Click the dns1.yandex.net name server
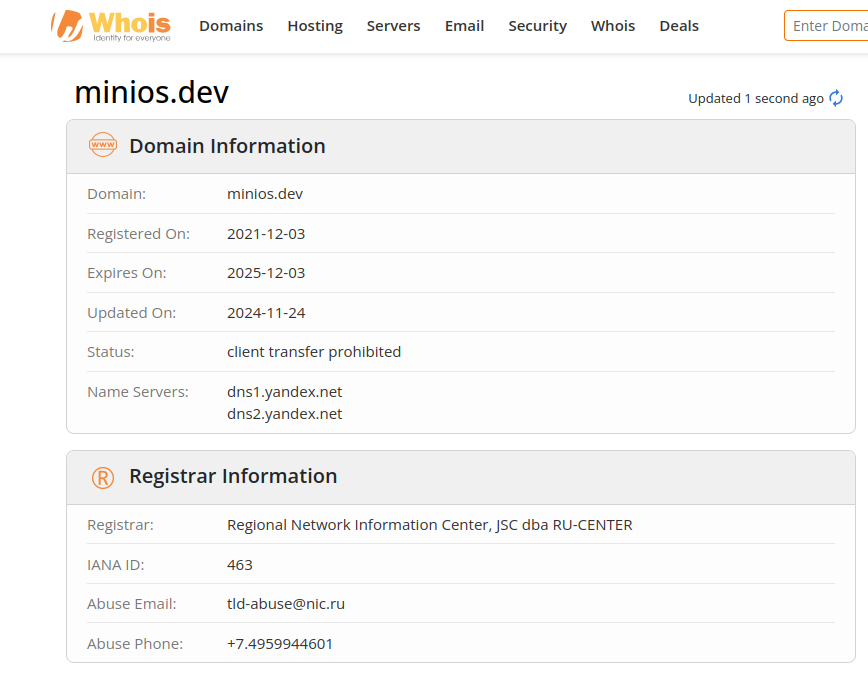This screenshot has height=674, width=868. tap(284, 391)
